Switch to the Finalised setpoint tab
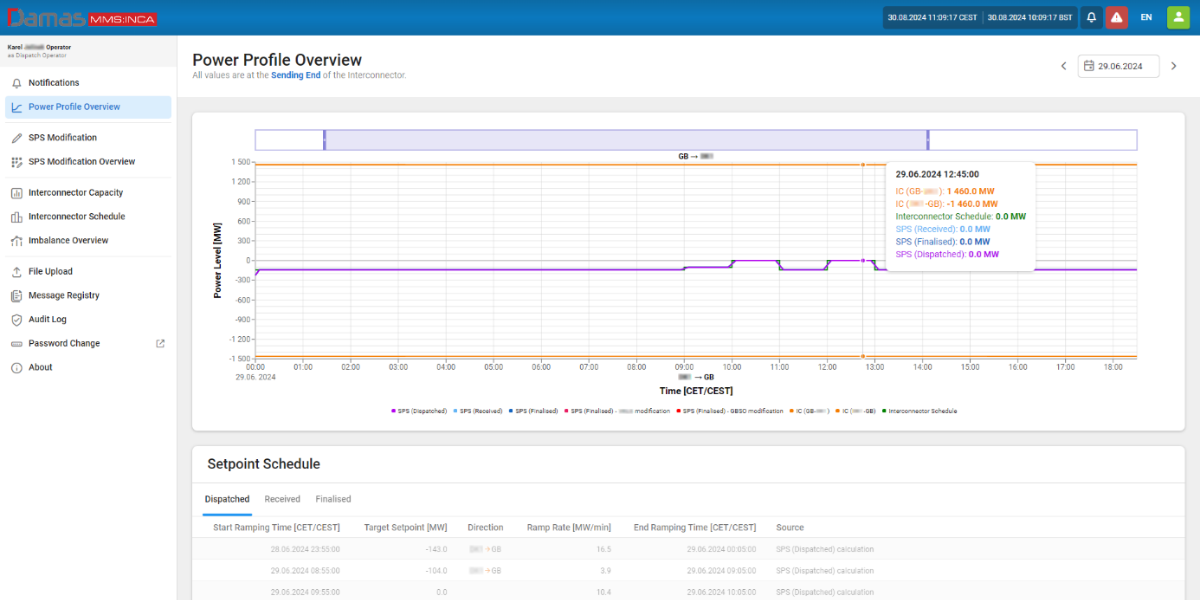Viewport: 1200px width, 600px height. 333,499
